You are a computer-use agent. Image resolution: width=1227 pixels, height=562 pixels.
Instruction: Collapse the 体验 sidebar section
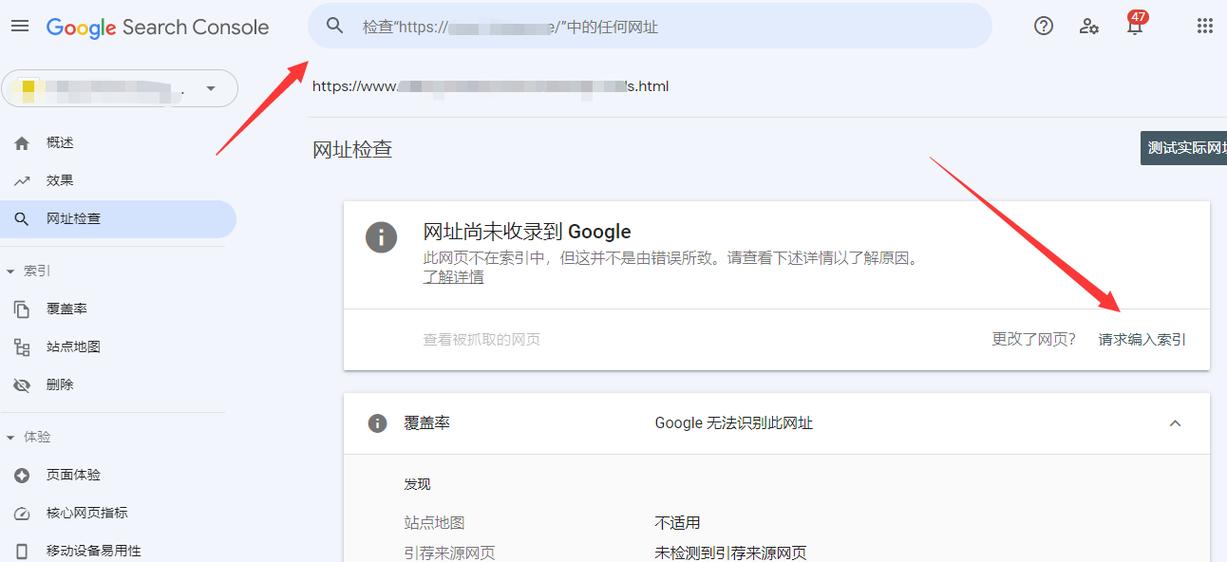28,437
